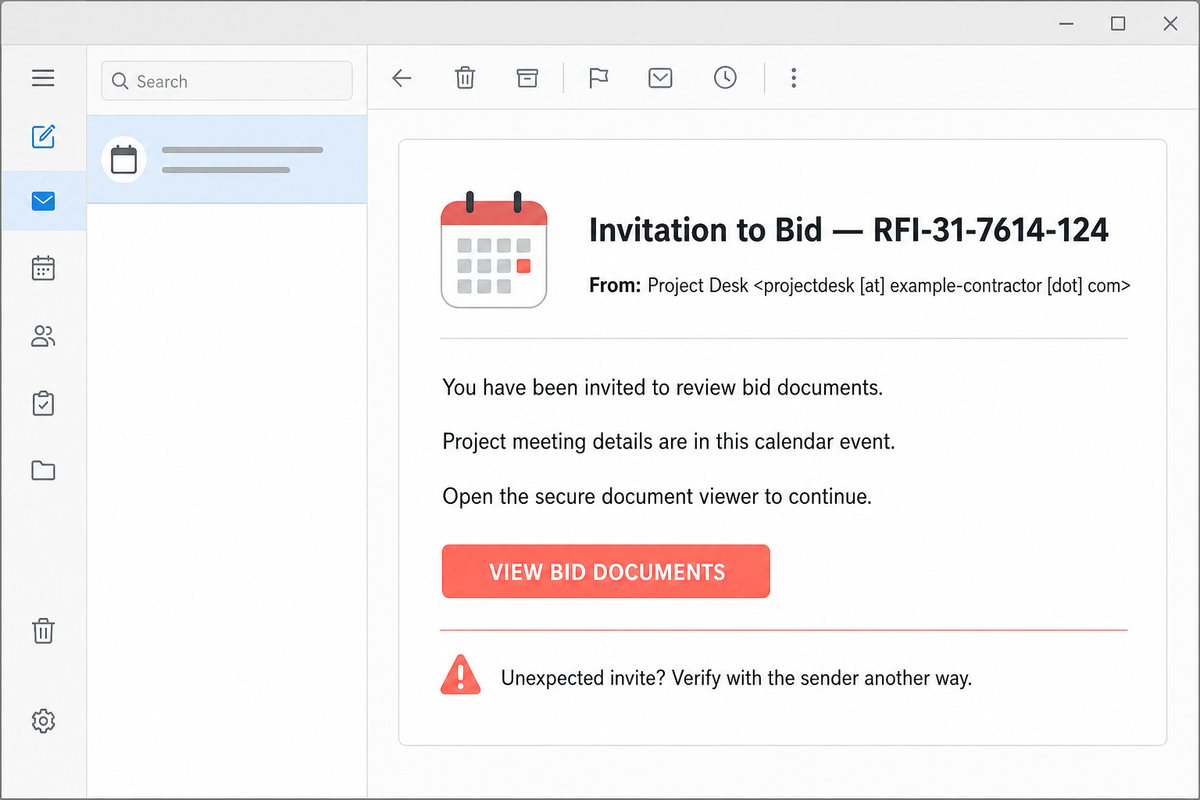Mark message unread with envelope icon
Screen dimensions: 1200x800
(x=660, y=78)
